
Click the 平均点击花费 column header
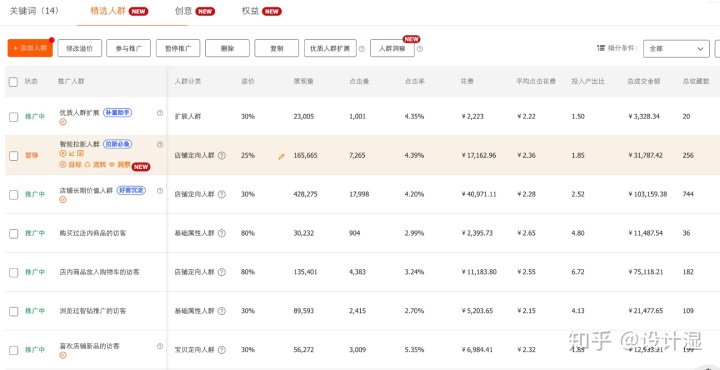(536, 81)
